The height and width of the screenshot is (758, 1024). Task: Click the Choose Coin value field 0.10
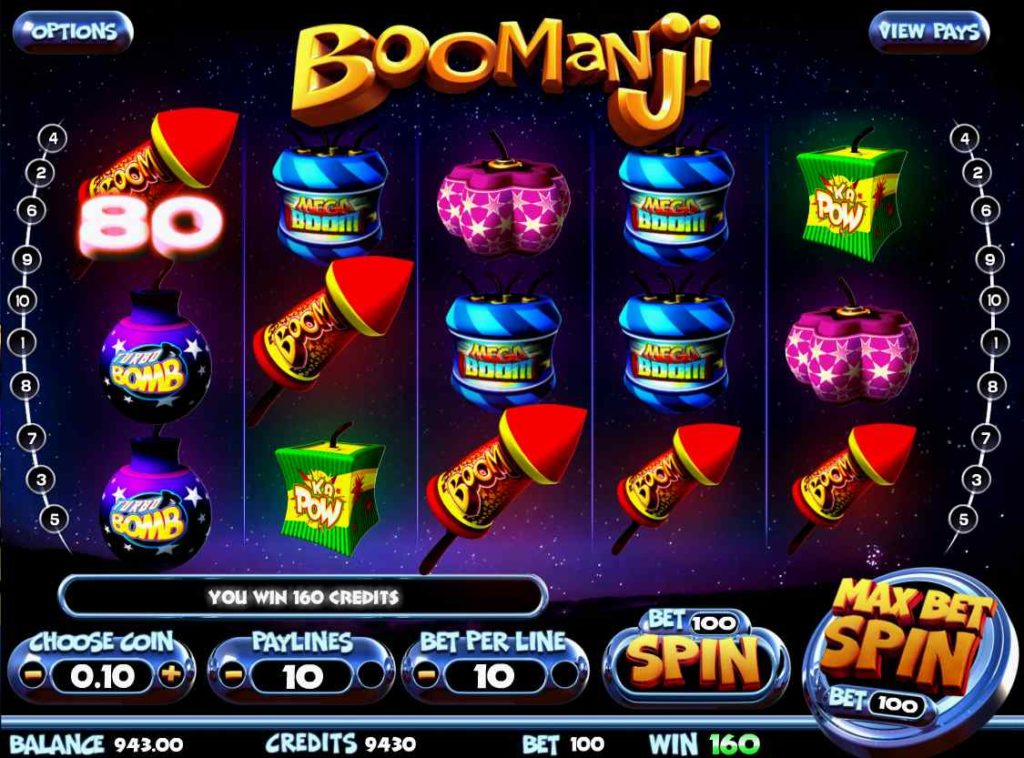point(102,676)
